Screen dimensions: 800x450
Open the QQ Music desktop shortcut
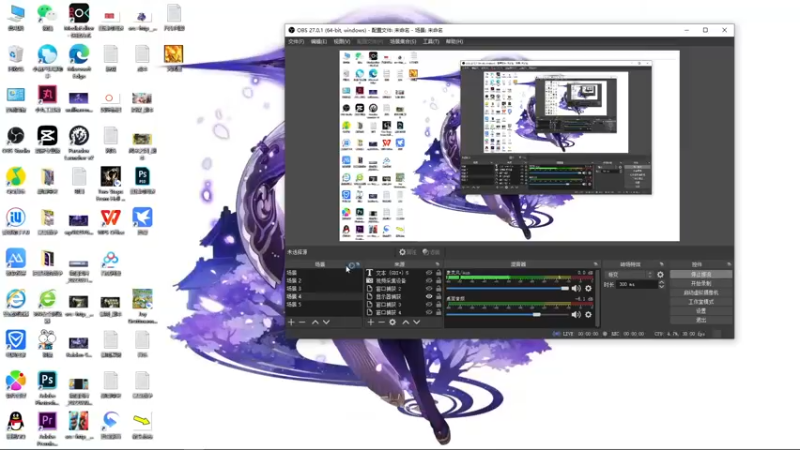coord(16,181)
